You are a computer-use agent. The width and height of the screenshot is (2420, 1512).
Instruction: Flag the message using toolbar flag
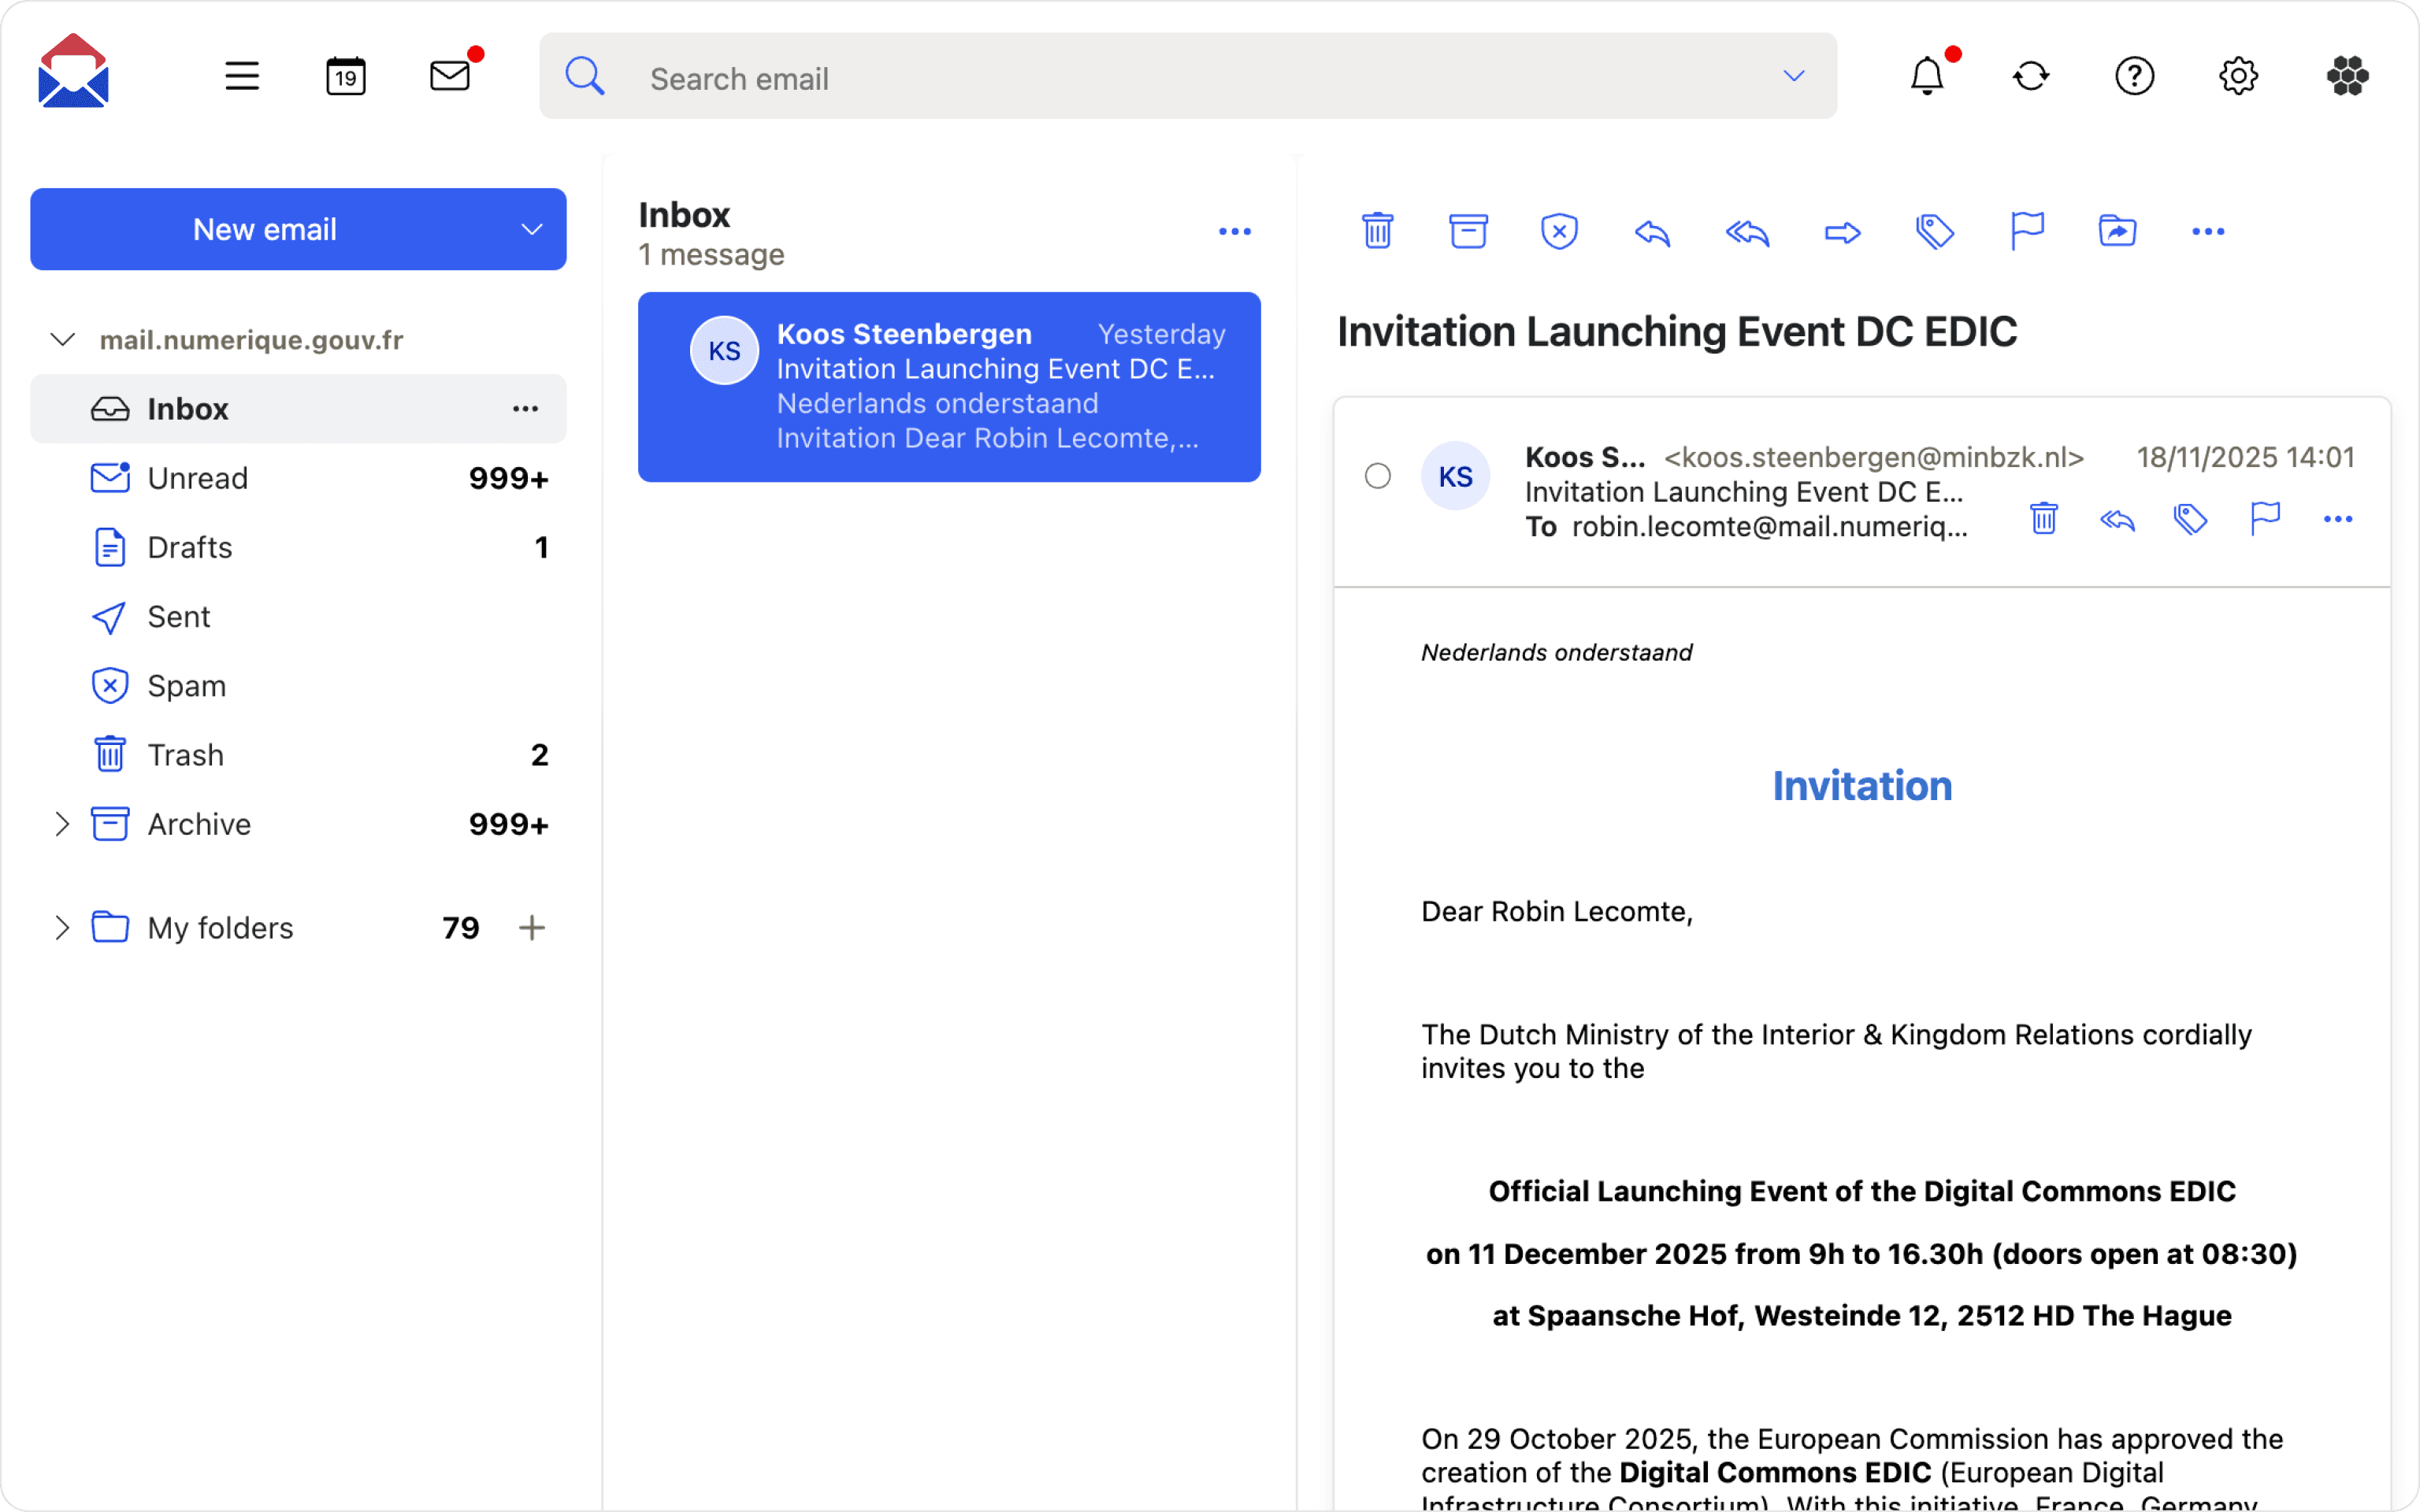(x=2026, y=232)
